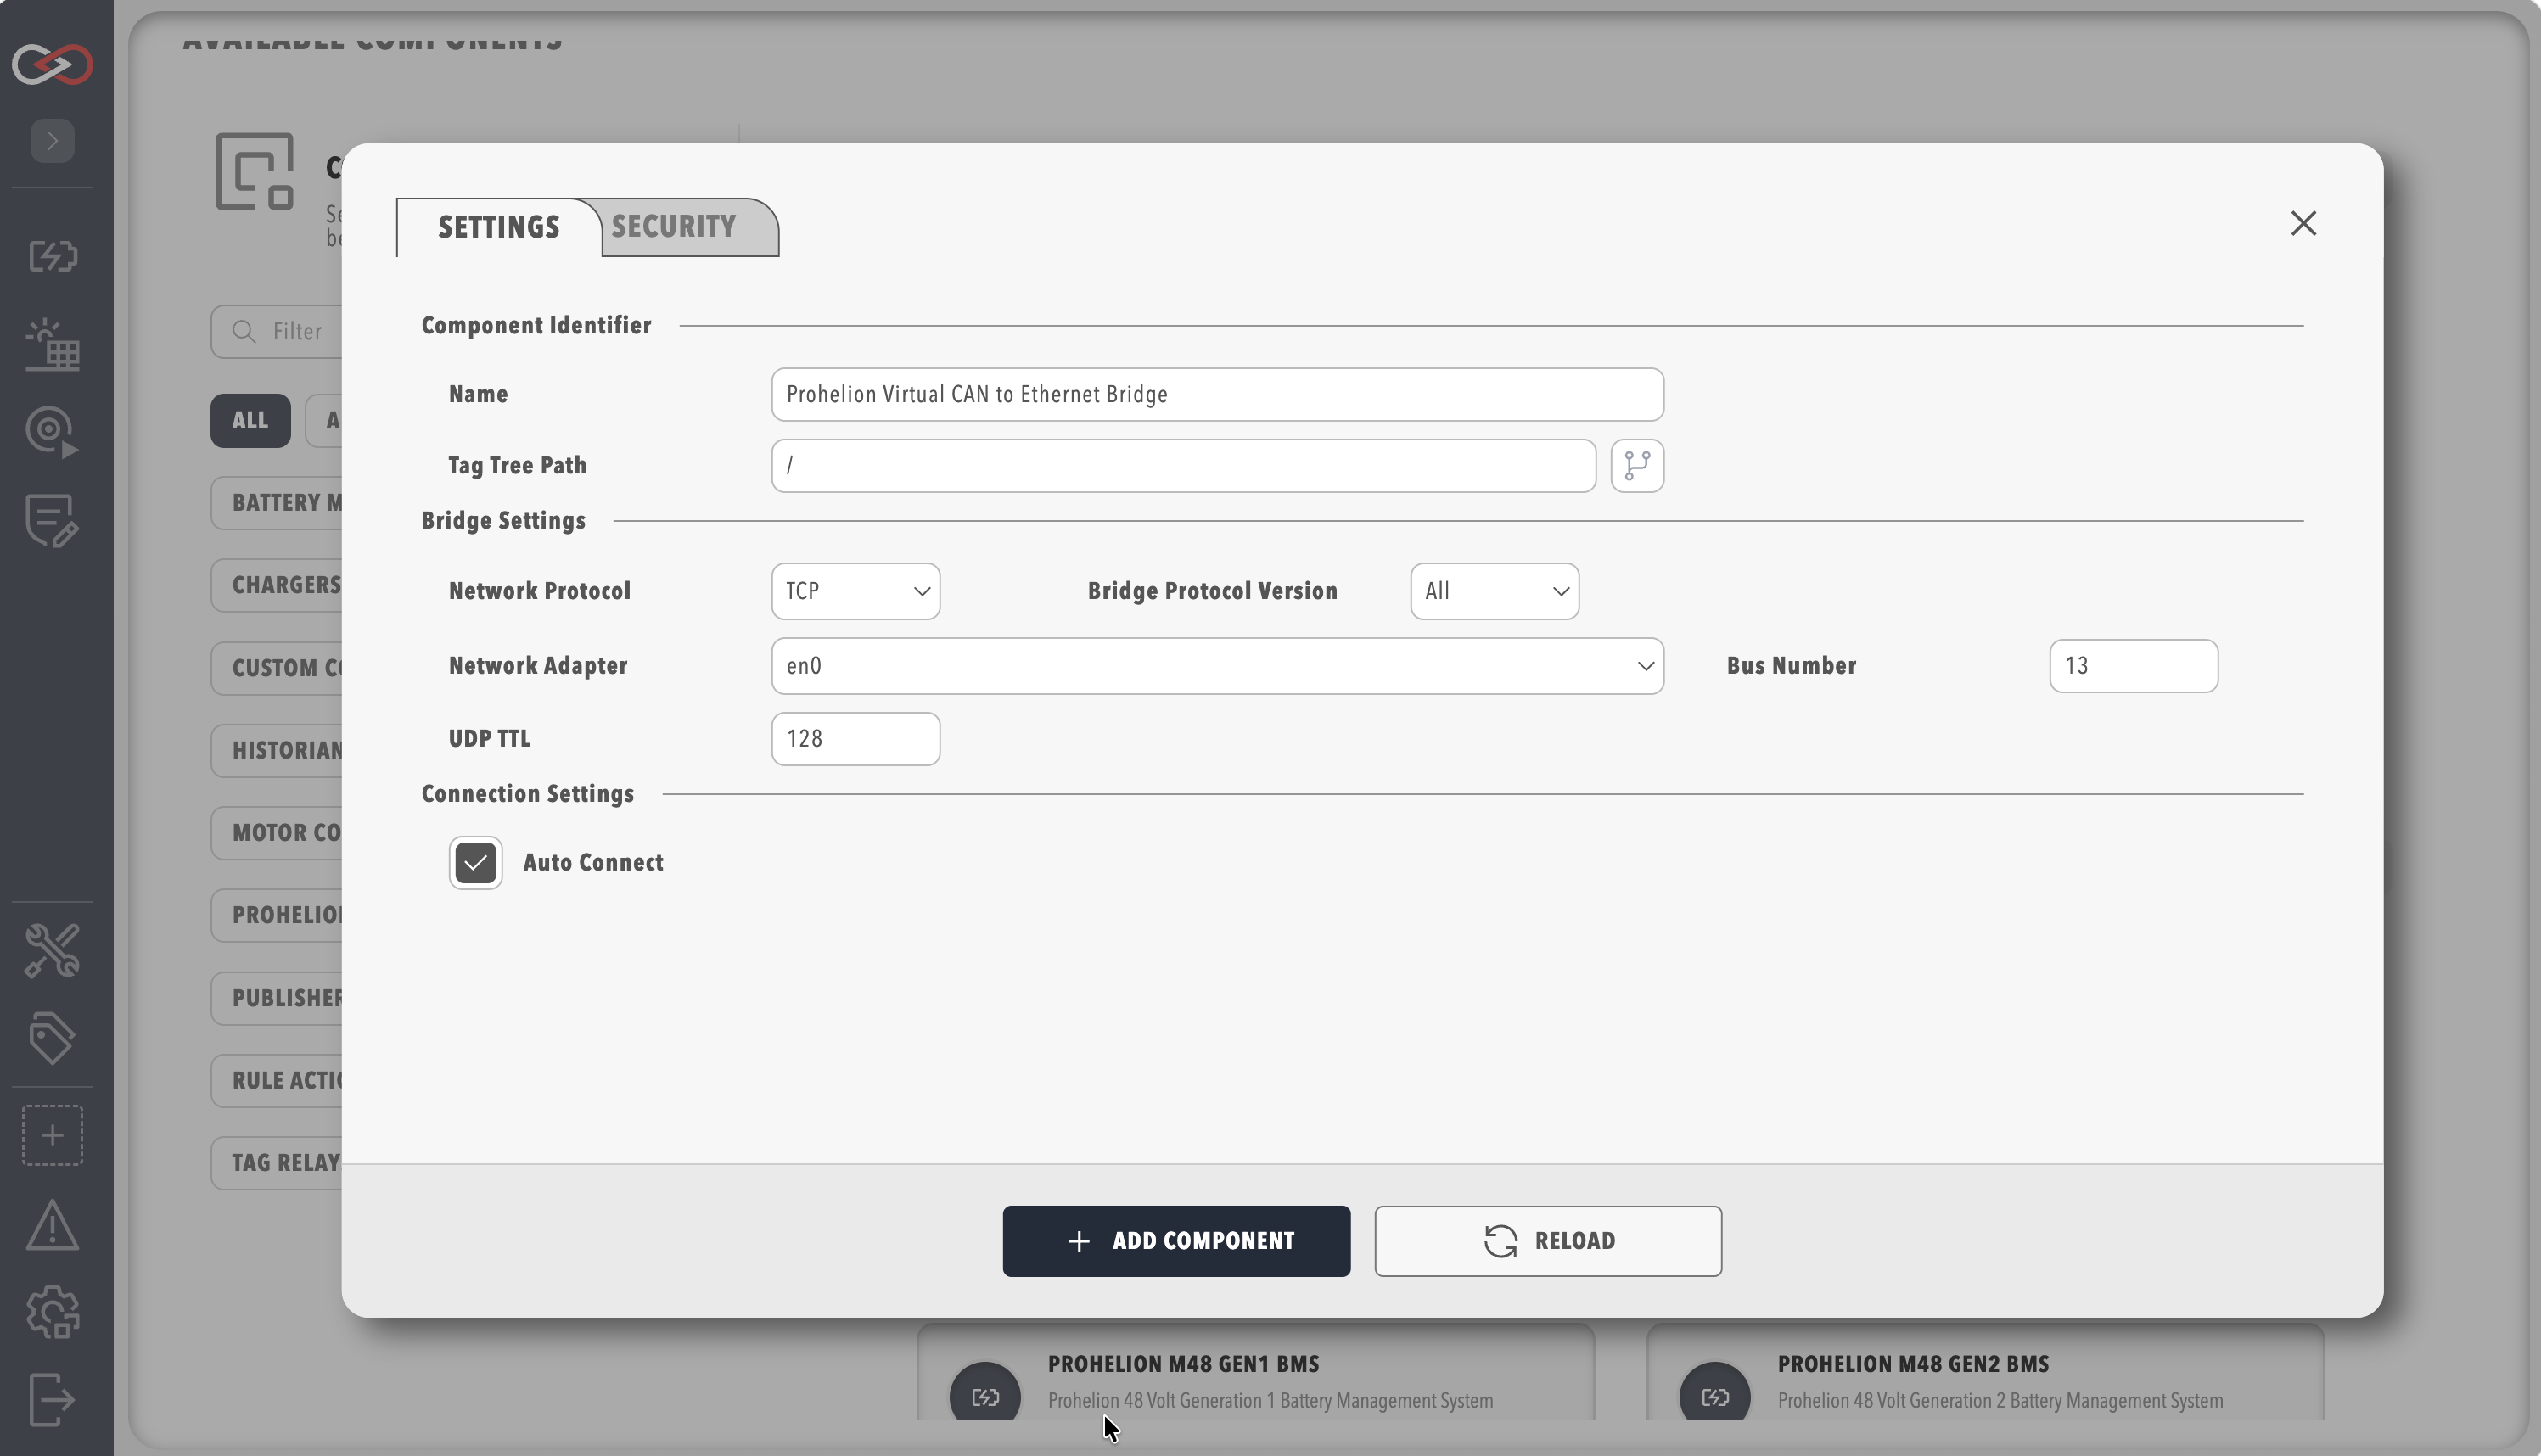Image resolution: width=2541 pixels, height=1456 pixels.
Task: Select the Settings tab
Action: click(x=498, y=227)
